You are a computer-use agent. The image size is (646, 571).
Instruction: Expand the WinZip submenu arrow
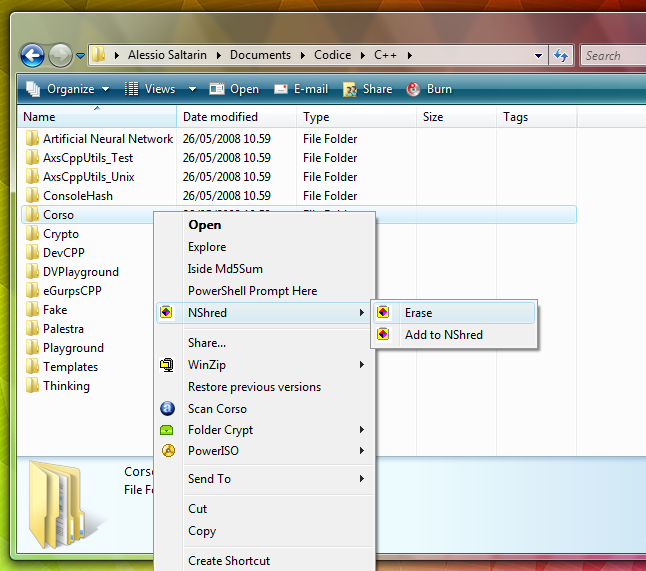coord(362,365)
